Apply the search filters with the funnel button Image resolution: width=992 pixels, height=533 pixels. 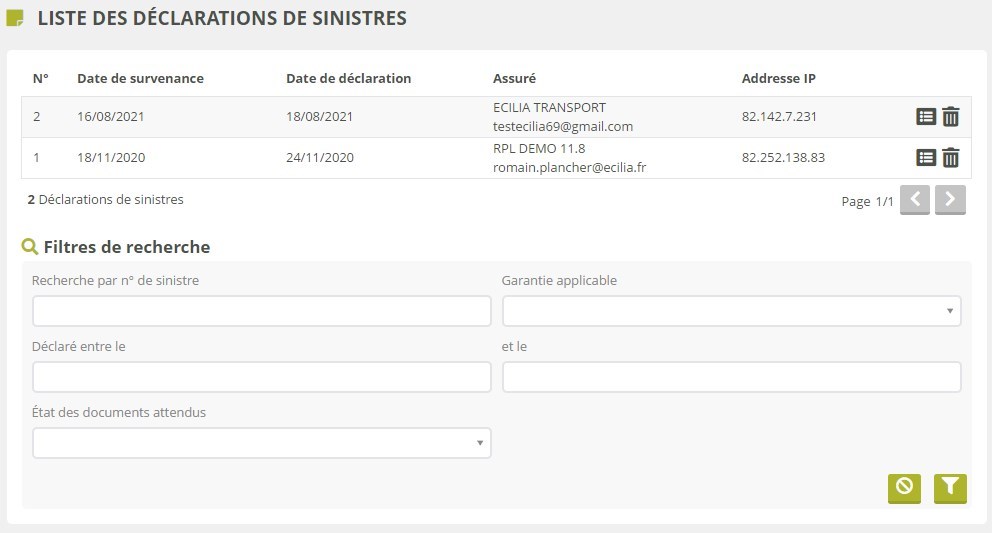pos(950,487)
